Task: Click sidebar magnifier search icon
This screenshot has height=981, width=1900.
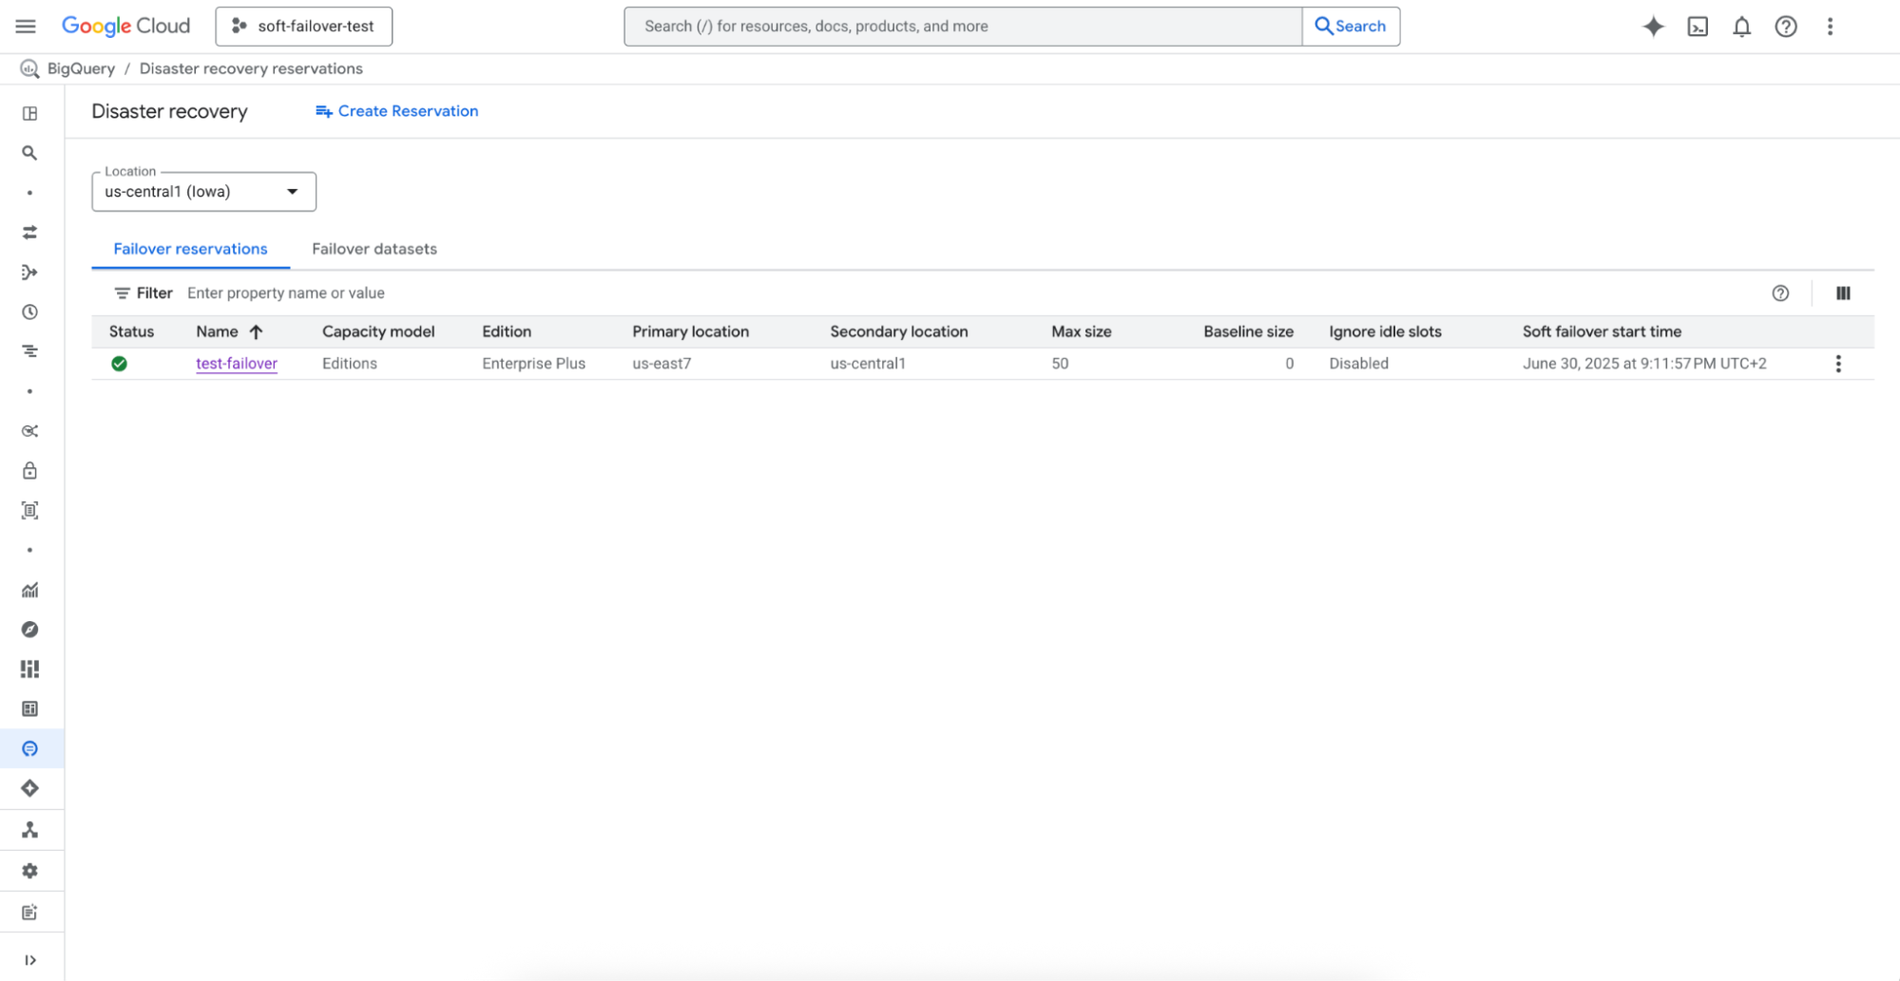Action: (30, 153)
